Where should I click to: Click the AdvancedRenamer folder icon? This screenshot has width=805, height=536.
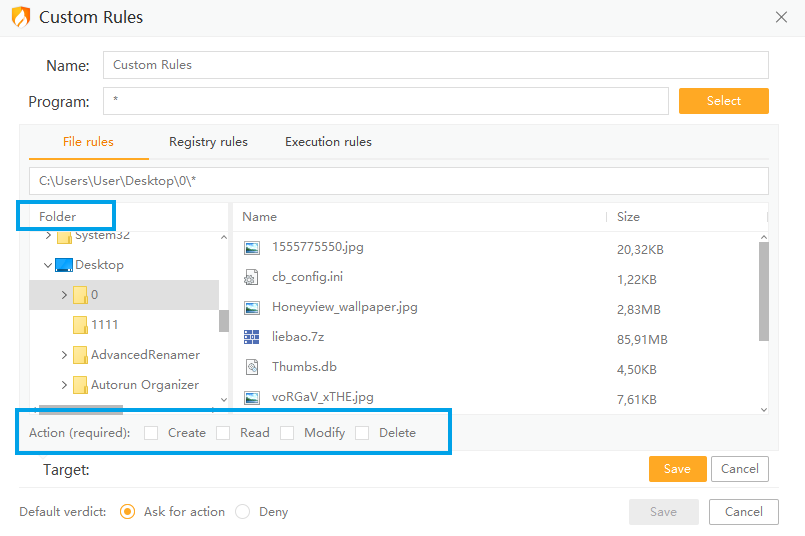80,355
